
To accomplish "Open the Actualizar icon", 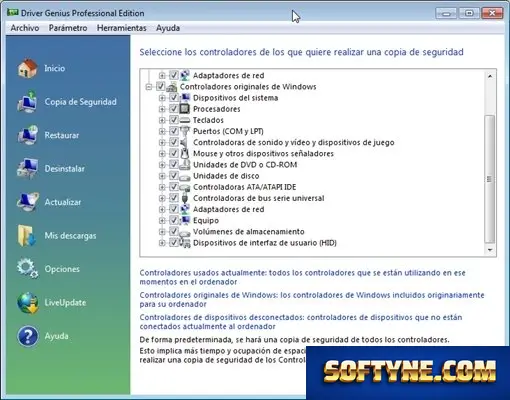I will pos(28,202).
